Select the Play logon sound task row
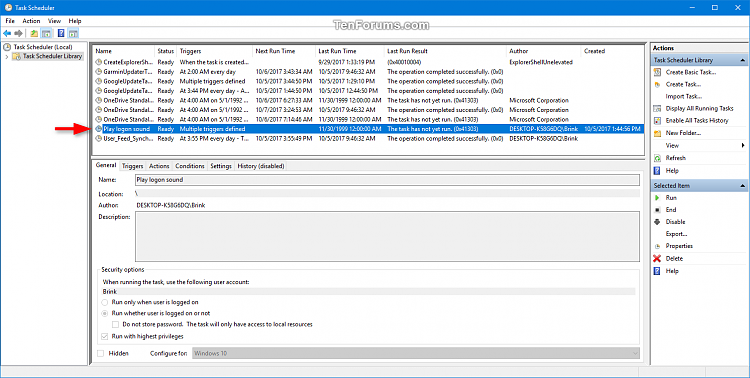Image resolution: width=750 pixels, height=378 pixels. tap(368, 129)
